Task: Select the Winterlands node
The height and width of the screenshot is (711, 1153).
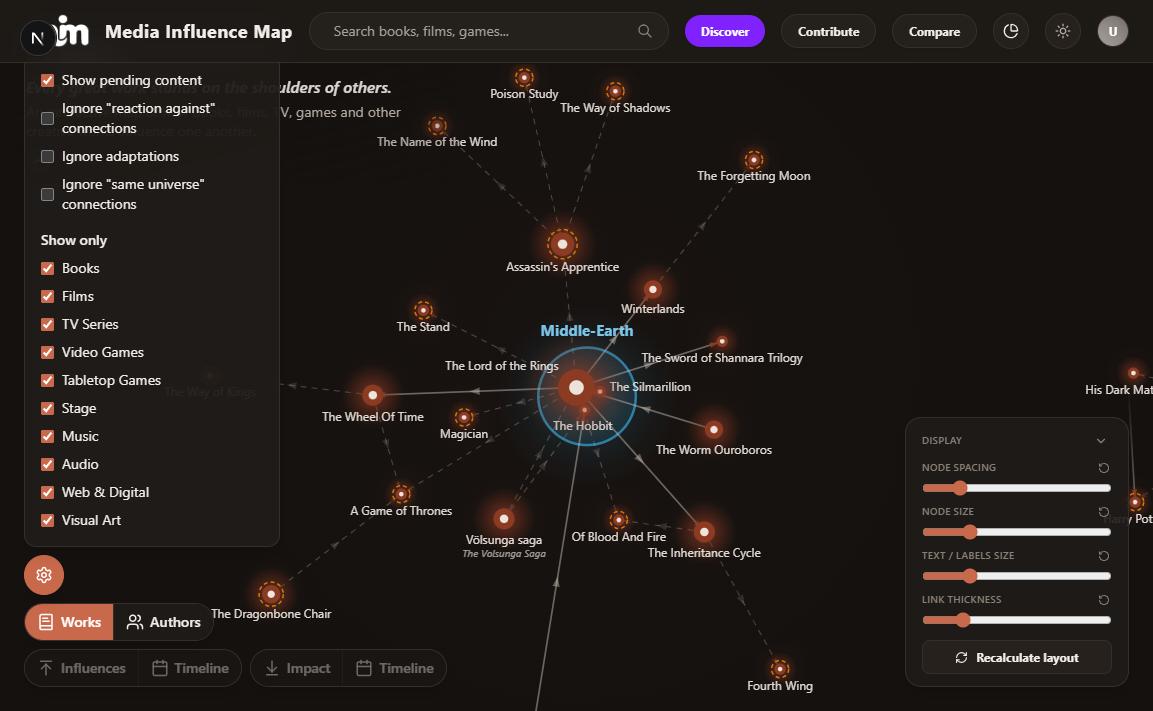Action: tap(653, 290)
